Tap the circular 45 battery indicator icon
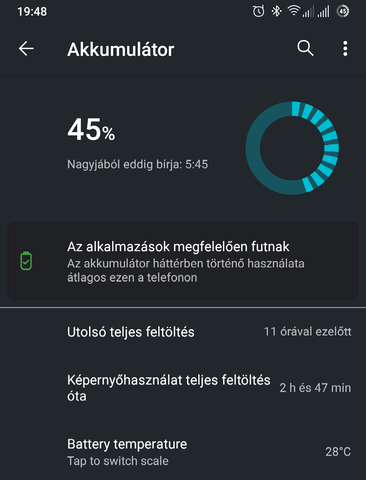Image resolution: width=366 pixels, height=480 pixels. [x=343, y=11]
